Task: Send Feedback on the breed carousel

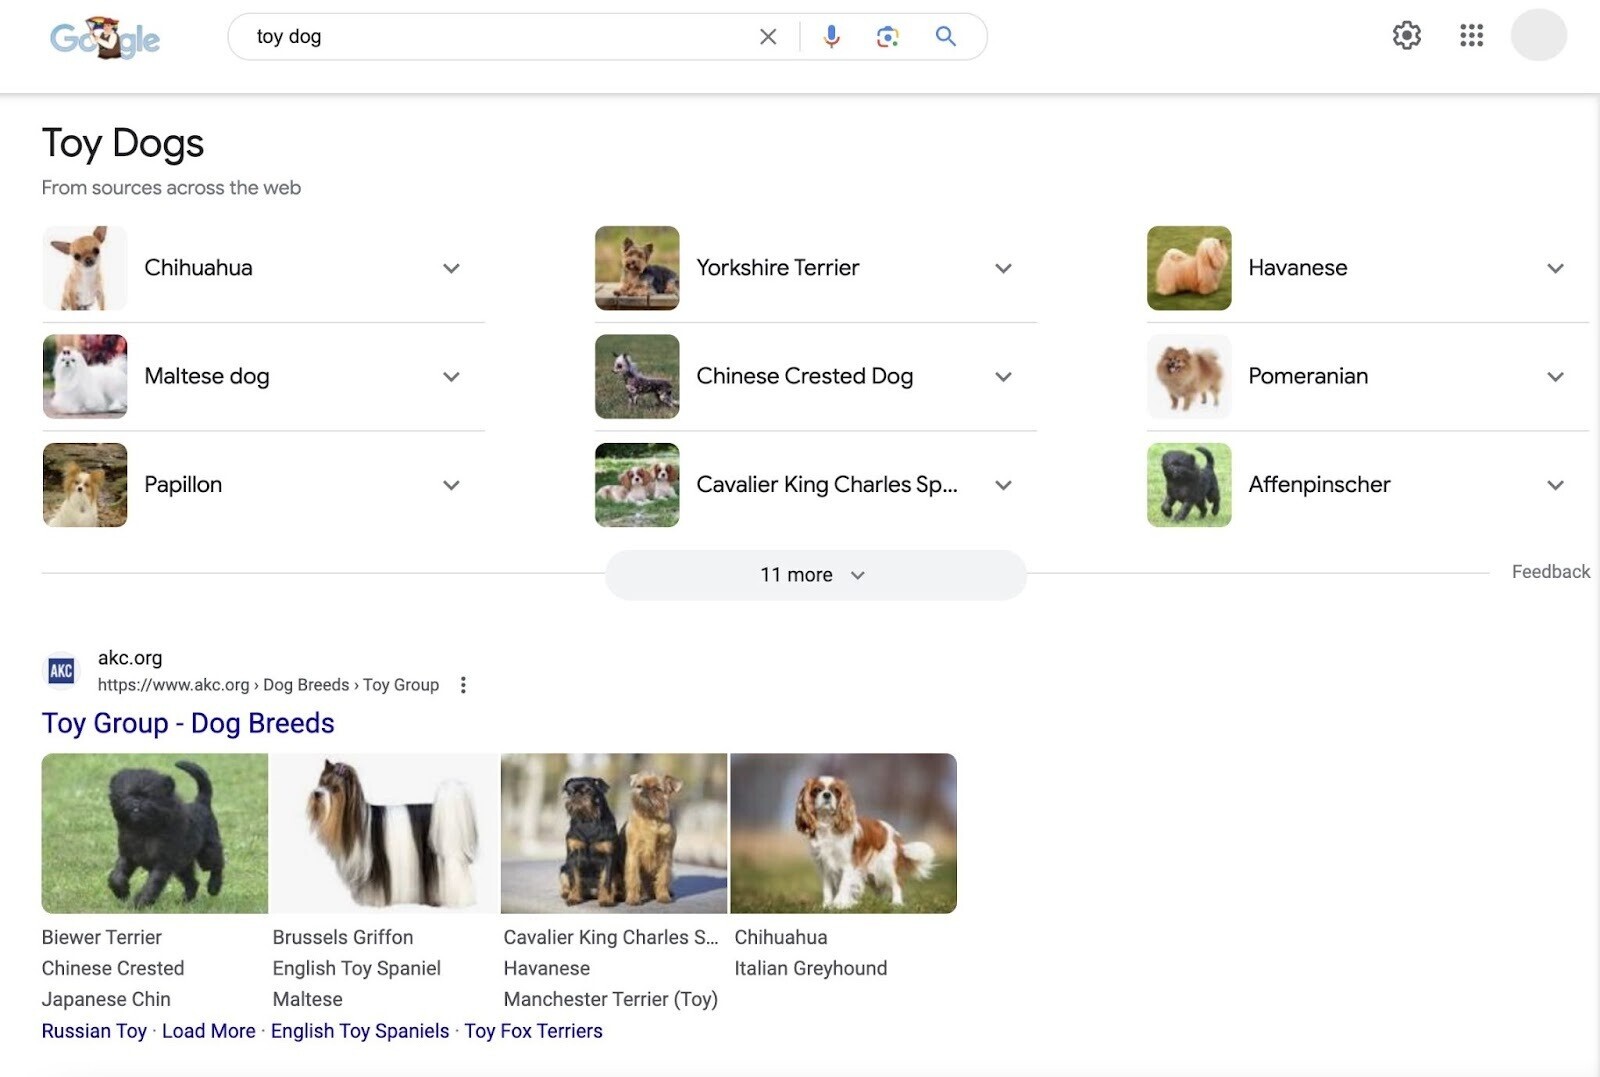Action: pyautogui.click(x=1550, y=571)
